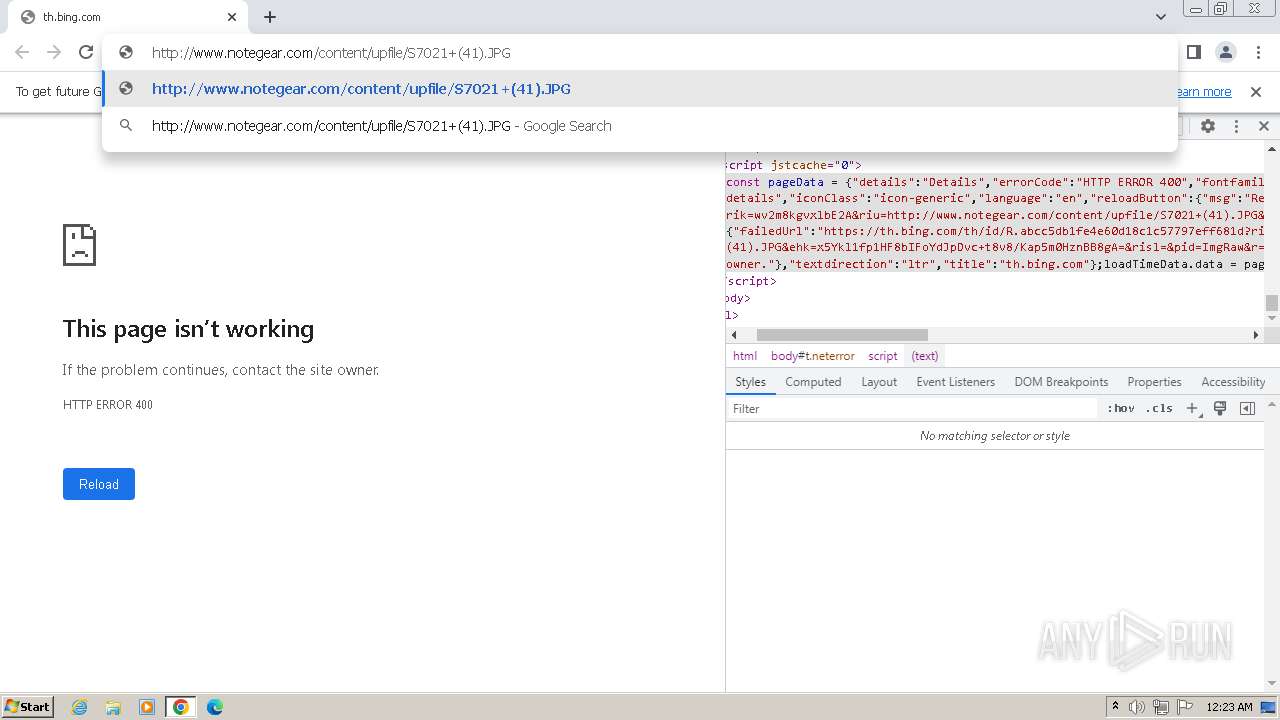Click the This page isn't working heading
The image size is (1280, 720).
(188, 329)
